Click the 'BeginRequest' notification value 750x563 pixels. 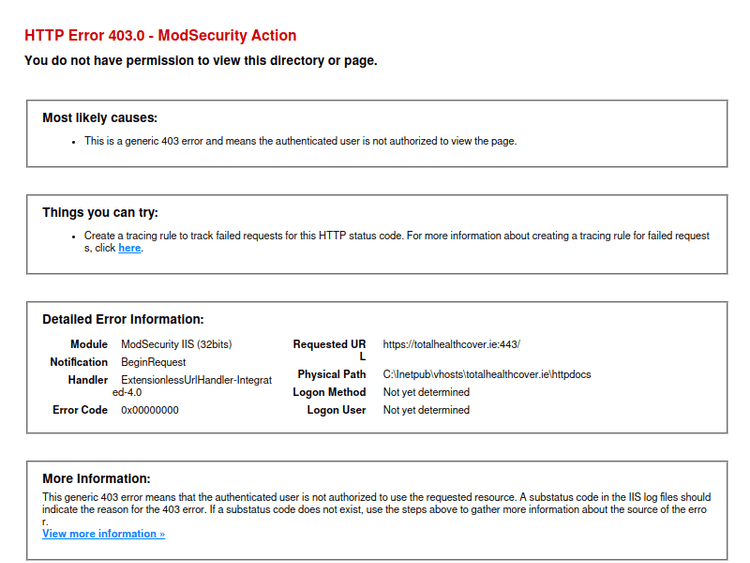pos(153,362)
